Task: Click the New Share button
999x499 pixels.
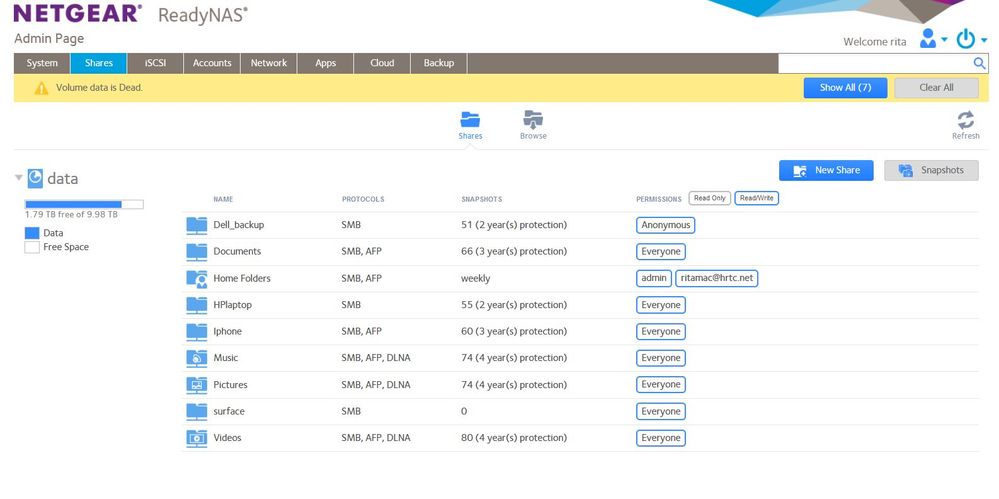Action: [826, 170]
